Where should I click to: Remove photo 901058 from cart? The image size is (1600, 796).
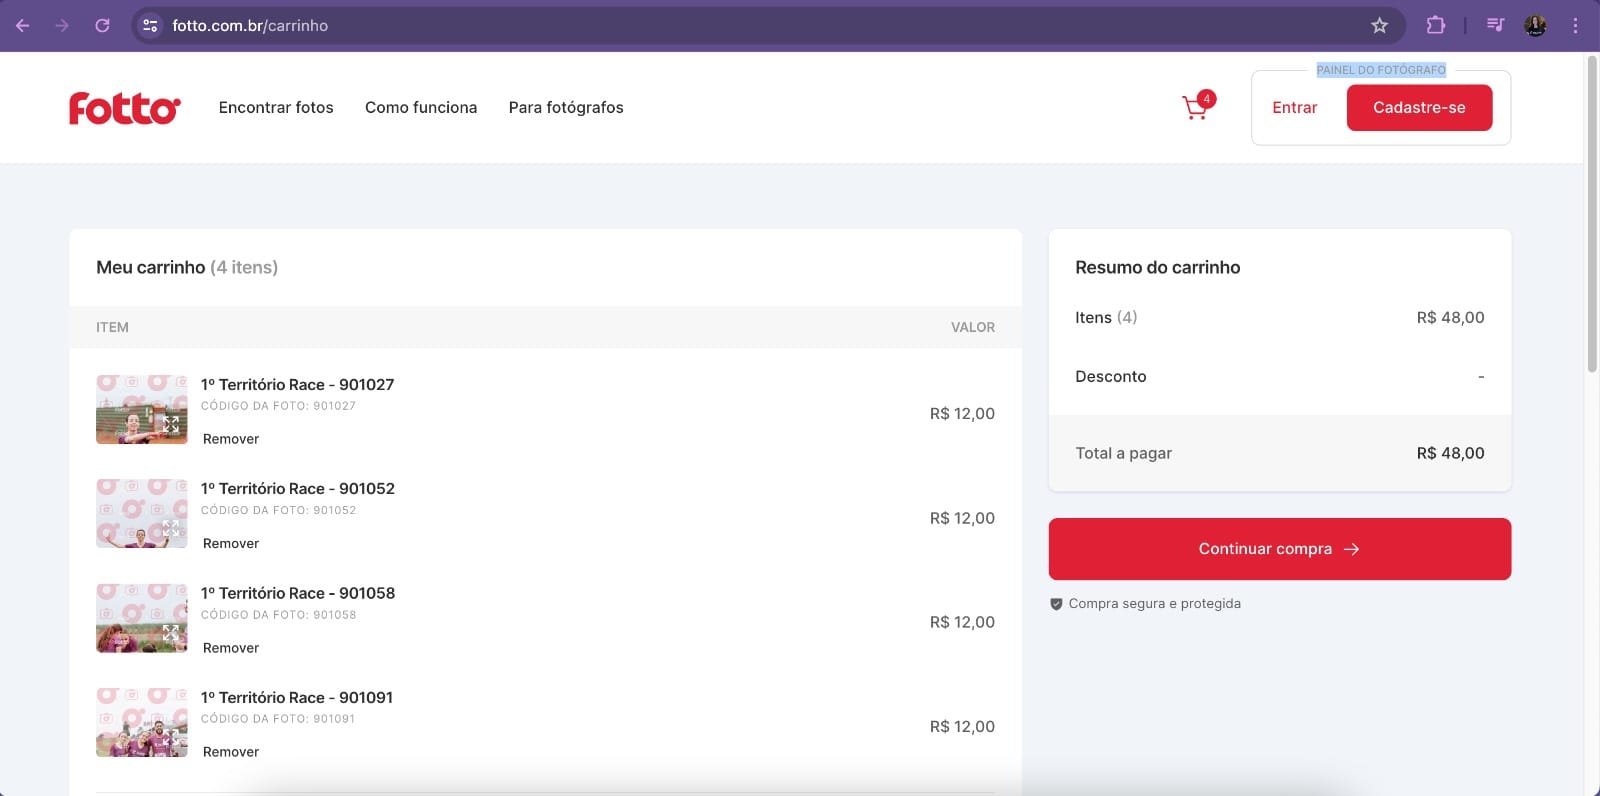point(231,648)
